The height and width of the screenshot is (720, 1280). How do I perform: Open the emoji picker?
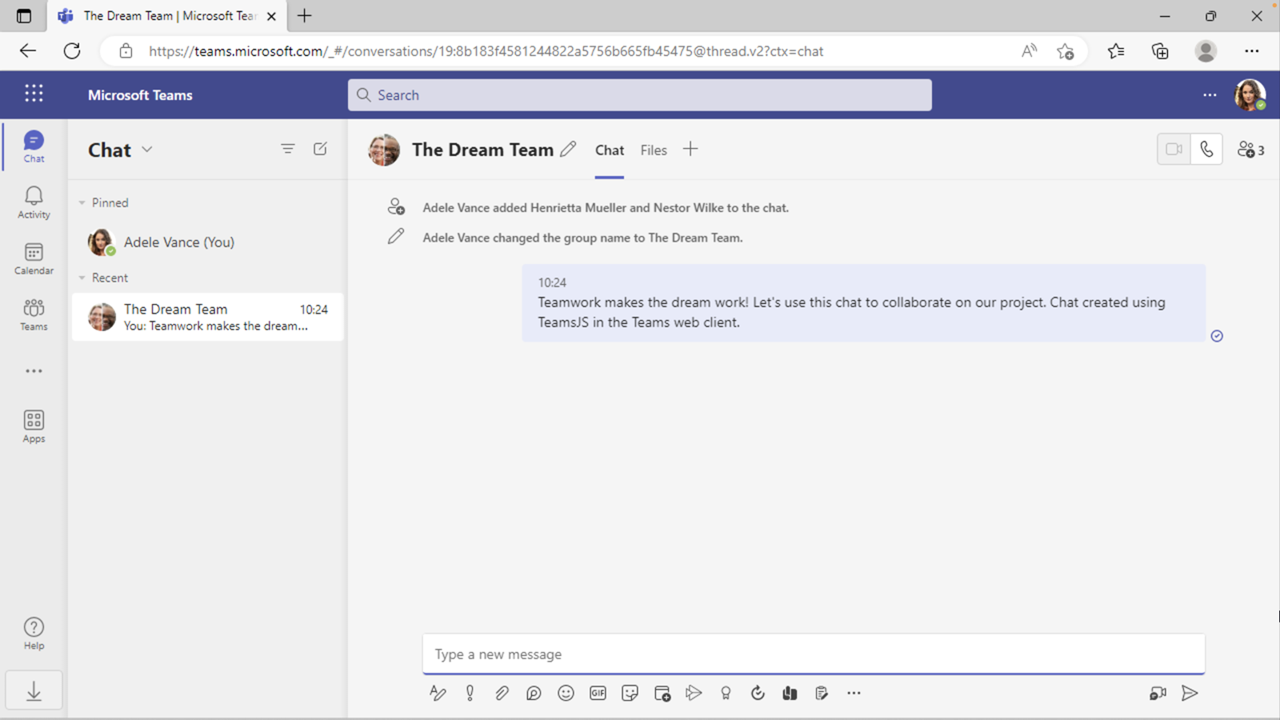click(566, 693)
